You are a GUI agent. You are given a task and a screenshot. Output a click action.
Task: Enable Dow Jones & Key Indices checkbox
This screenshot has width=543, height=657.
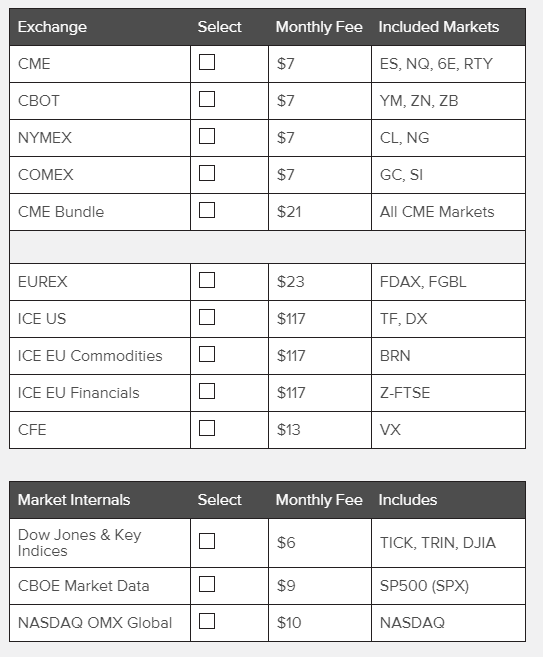coord(207,541)
